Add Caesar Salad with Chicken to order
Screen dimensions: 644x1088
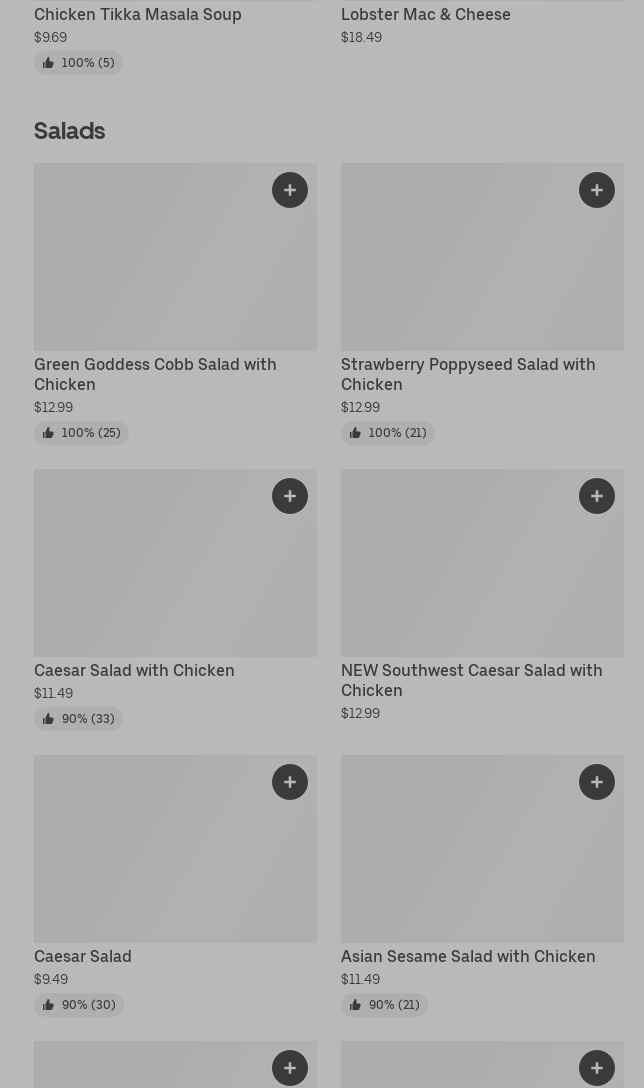pyautogui.click(x=290, y=496)
